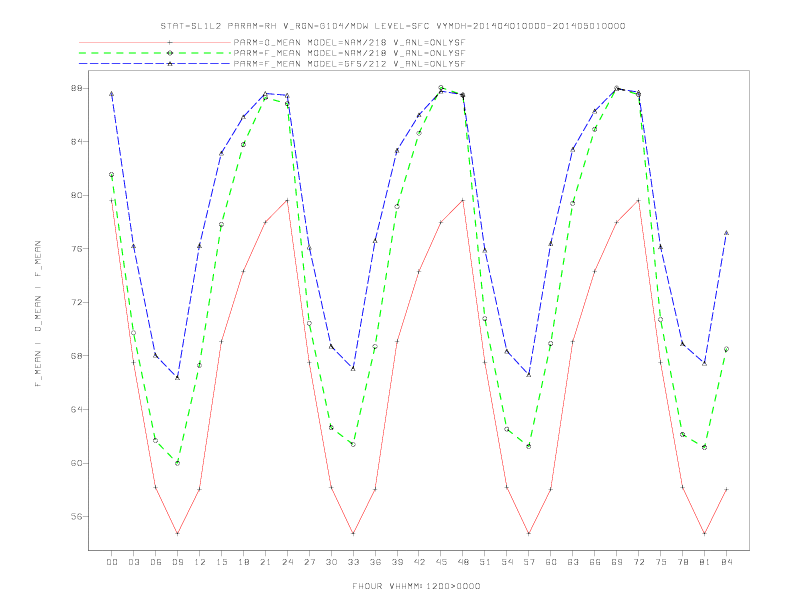This screenshot has height=612, width=792.
Task: Click green circle data point at hour 09
Action: click(177, 463)
